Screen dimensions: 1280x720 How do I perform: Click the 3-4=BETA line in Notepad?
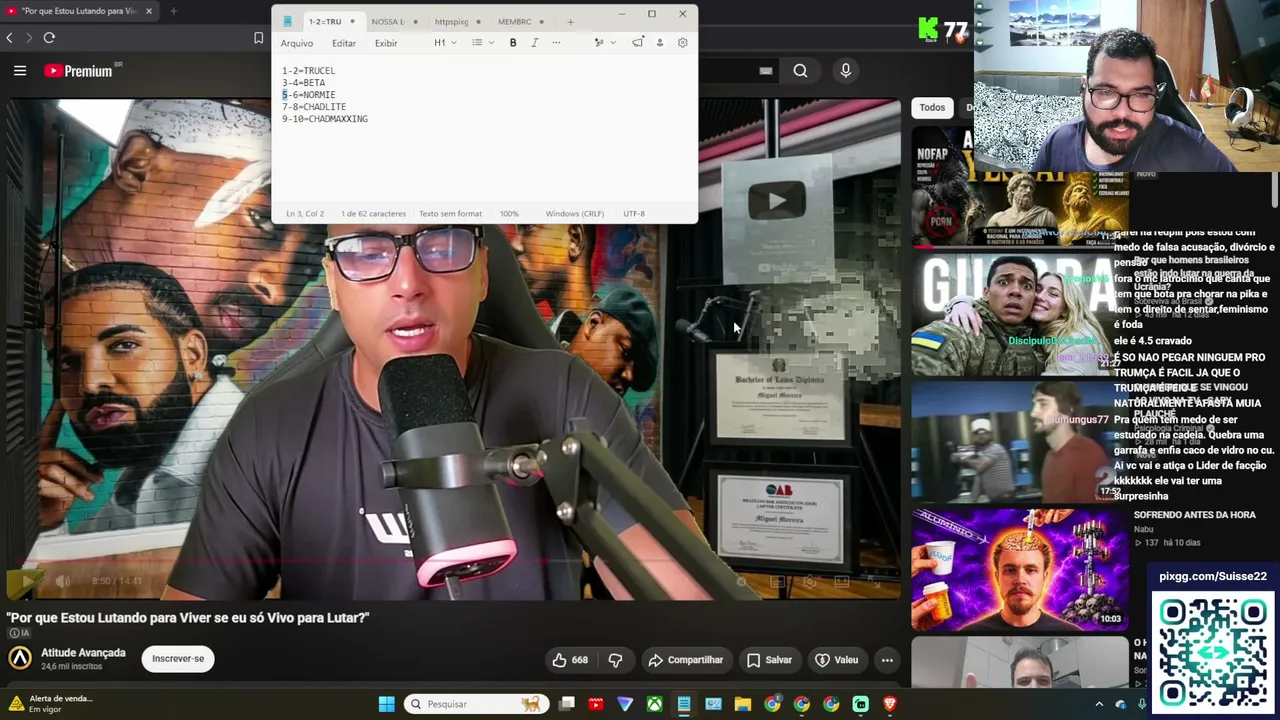pos(303,83)
